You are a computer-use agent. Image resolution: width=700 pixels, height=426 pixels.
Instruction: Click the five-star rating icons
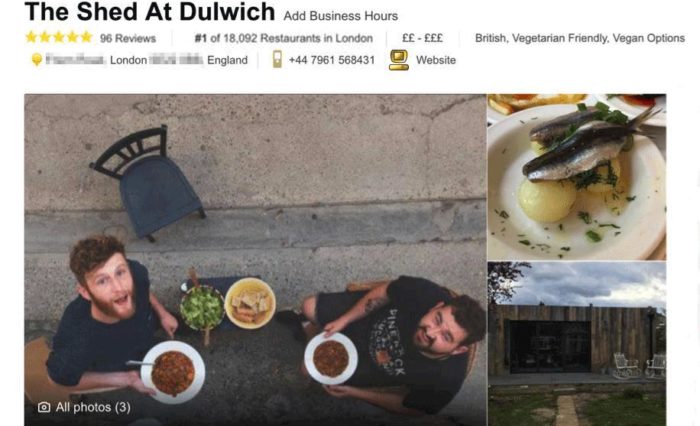(58, 37)
